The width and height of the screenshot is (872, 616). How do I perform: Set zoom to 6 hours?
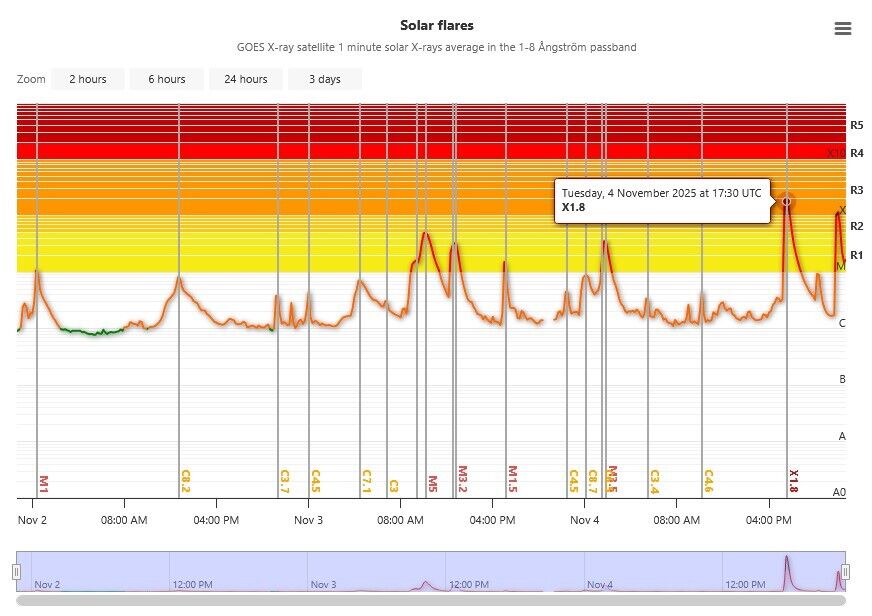point(166,79)
